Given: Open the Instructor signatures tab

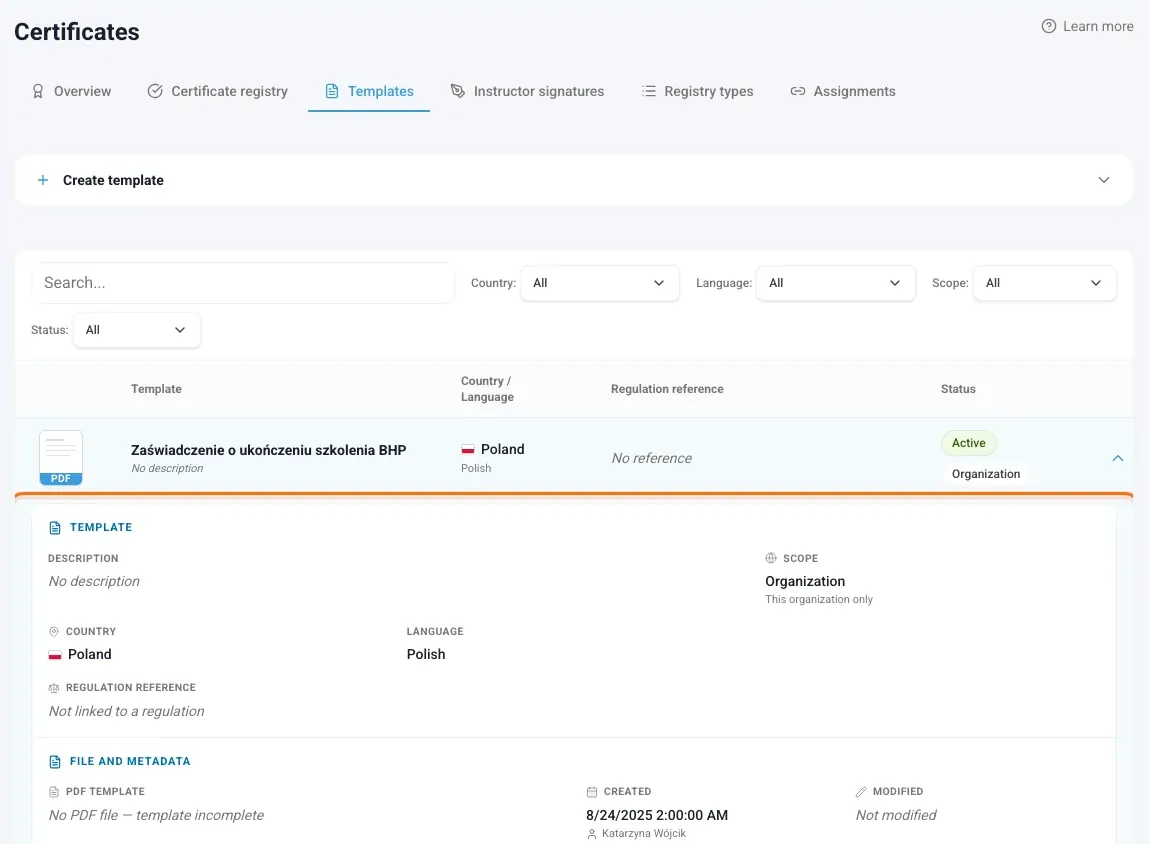Looking at the screenshot, I should coord(527,92).
